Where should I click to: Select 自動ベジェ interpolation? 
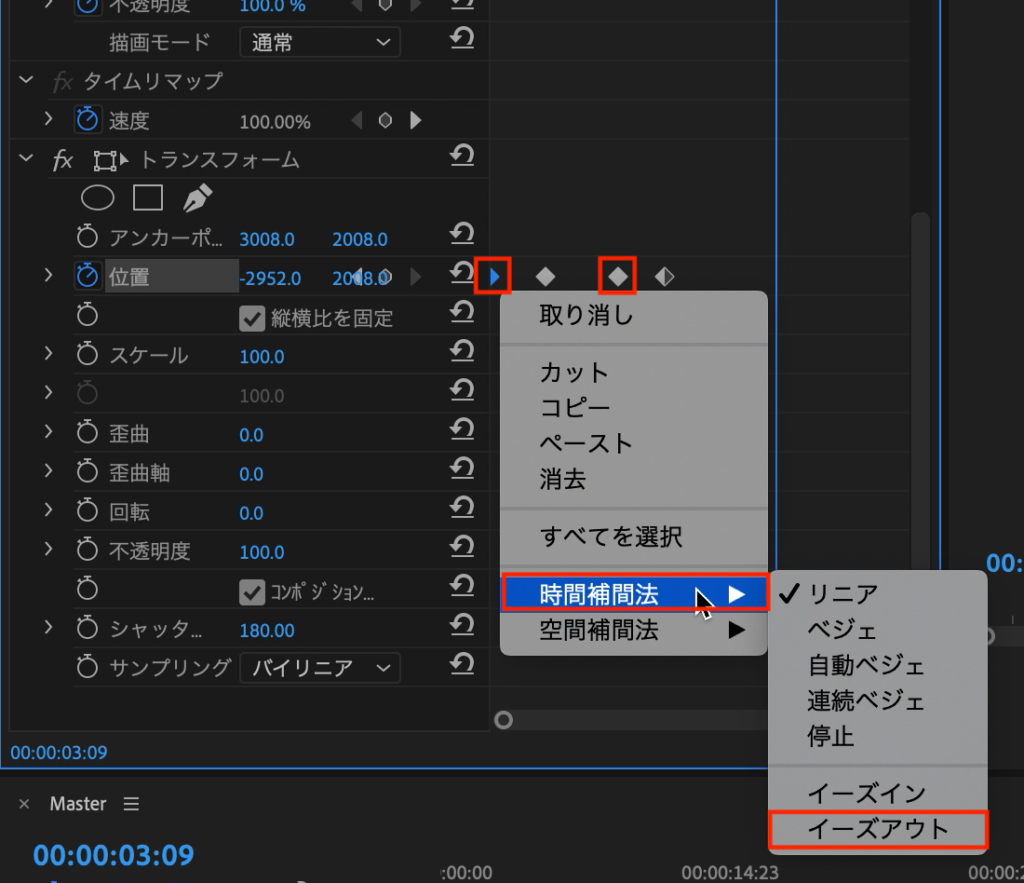click(x=878, y=666)
